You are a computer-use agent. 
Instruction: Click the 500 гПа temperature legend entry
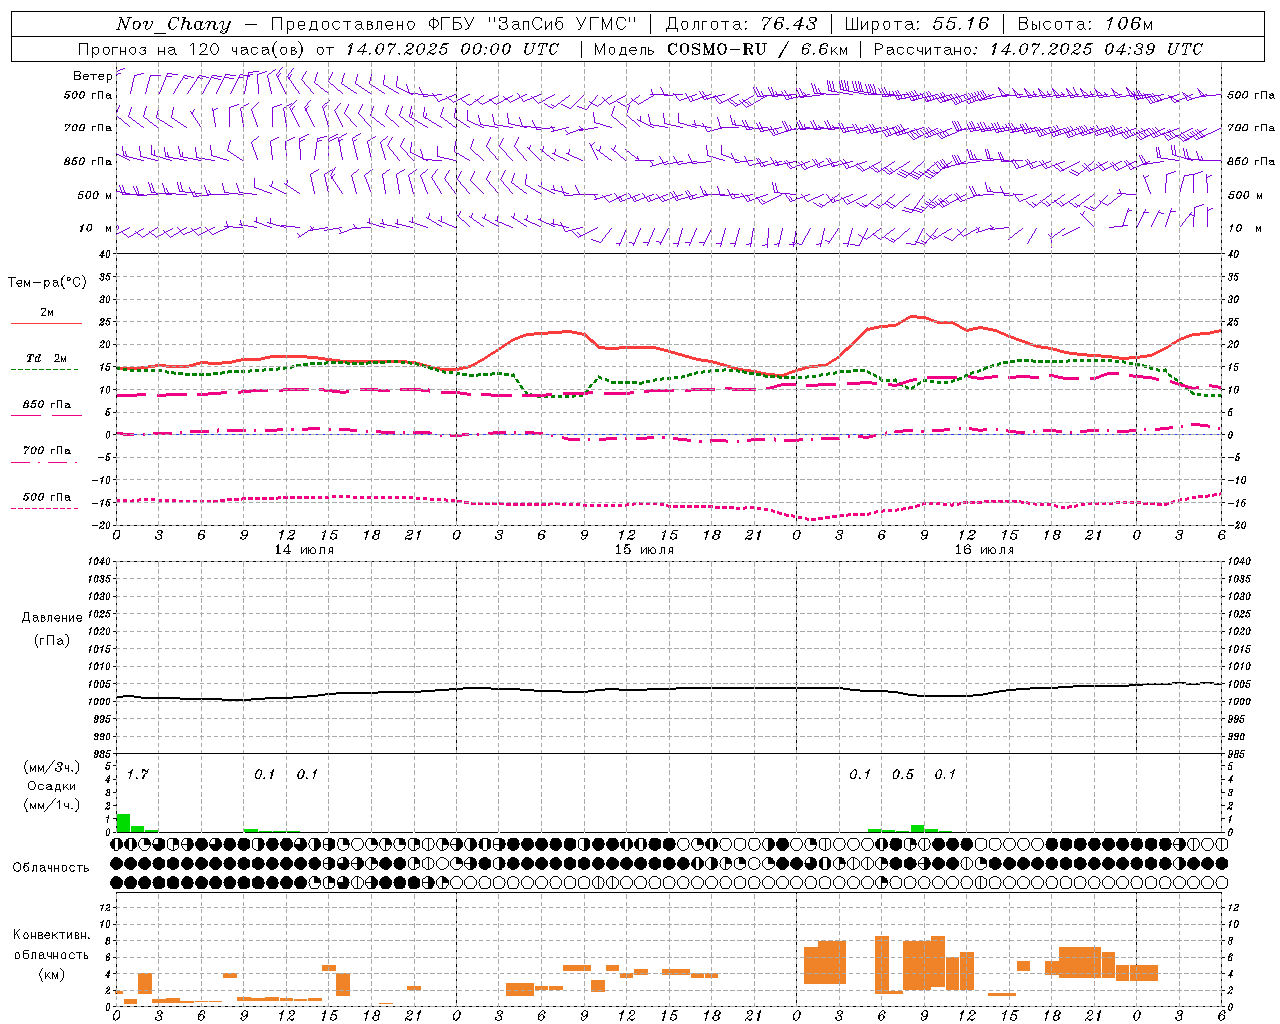(x=47, y=497)
